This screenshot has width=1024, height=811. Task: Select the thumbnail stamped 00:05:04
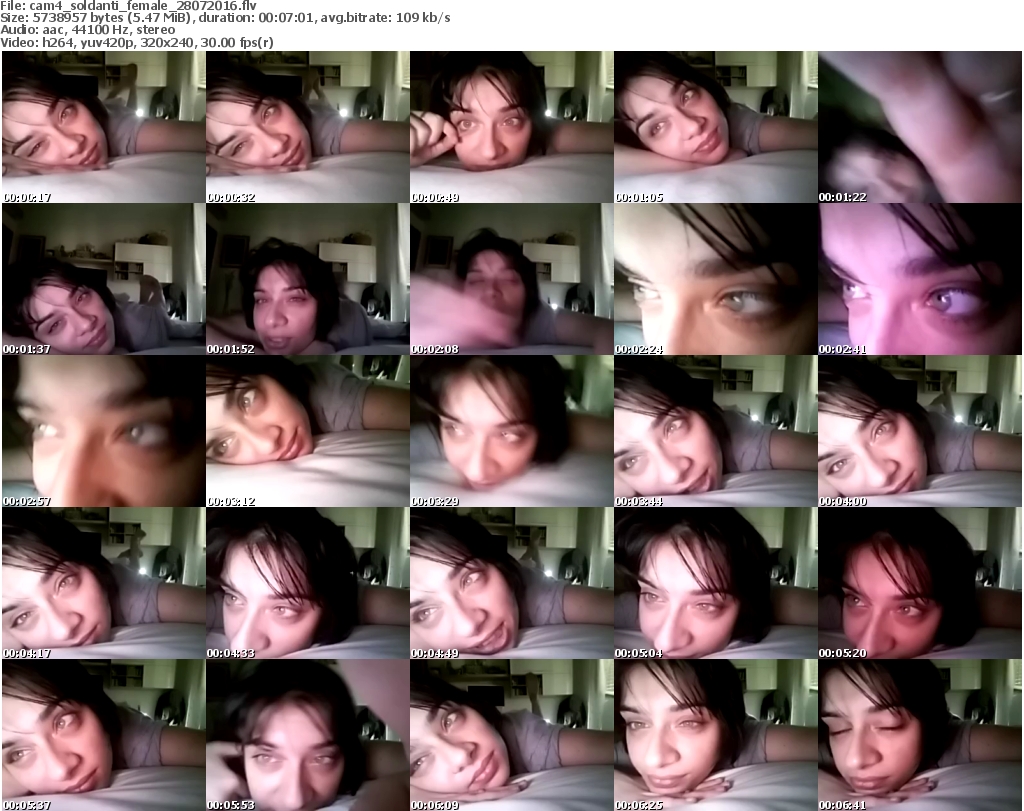tap(715, 583)
